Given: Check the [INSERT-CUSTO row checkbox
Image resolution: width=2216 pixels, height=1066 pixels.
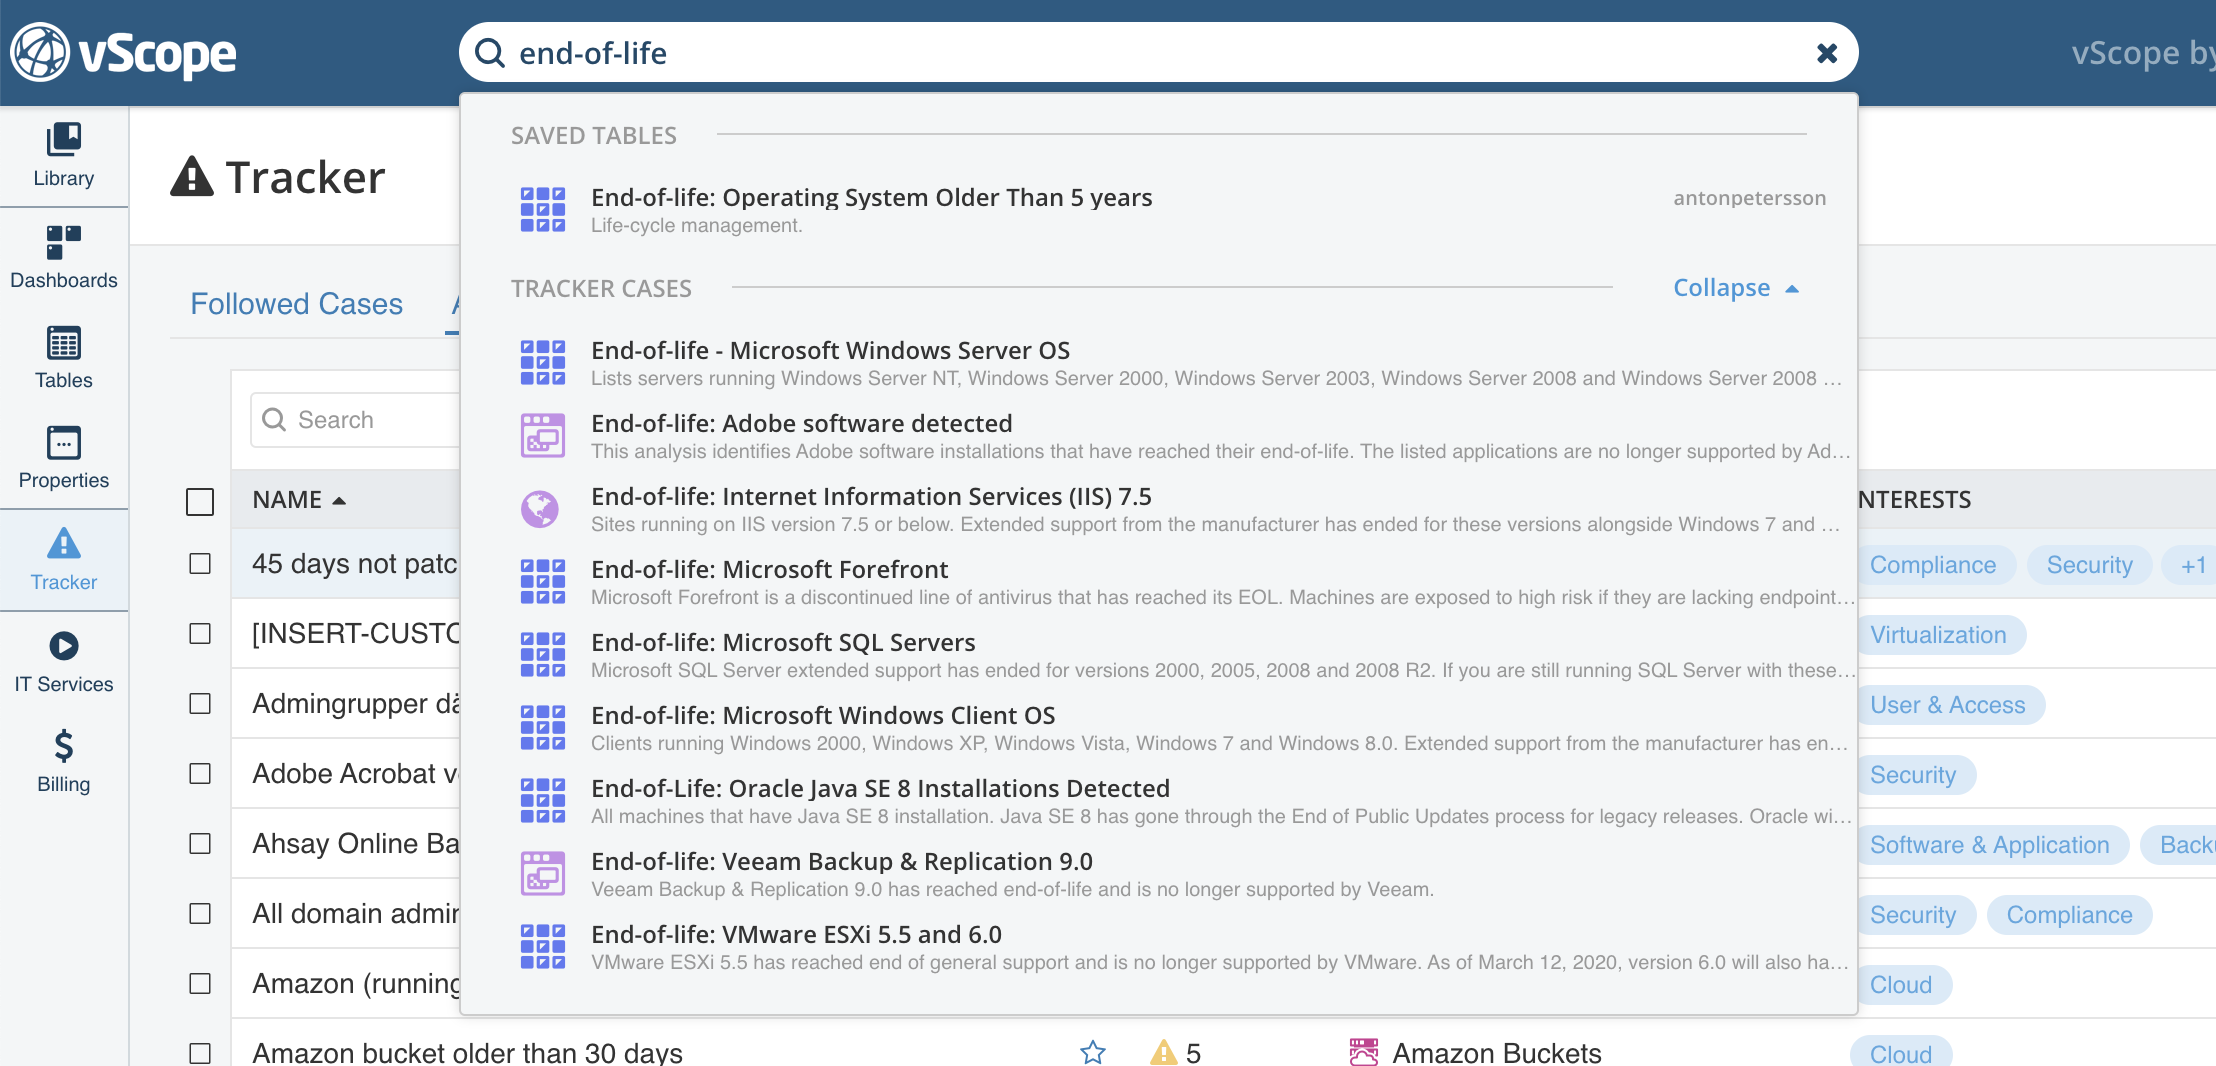Looking at the screenshot, I should click(200, 634).
